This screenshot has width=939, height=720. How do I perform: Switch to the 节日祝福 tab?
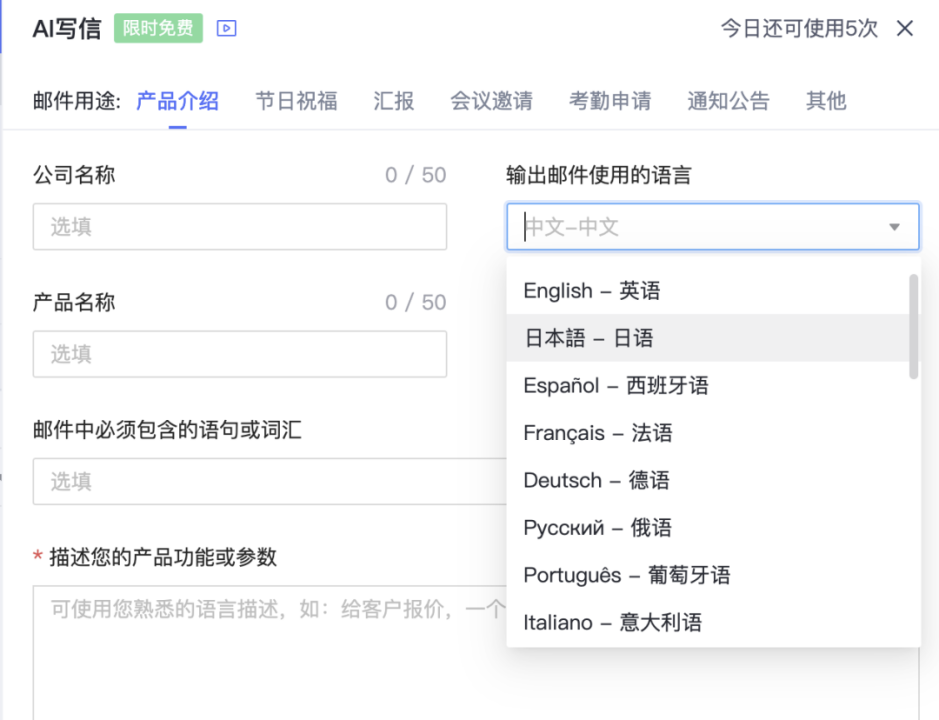296,101
